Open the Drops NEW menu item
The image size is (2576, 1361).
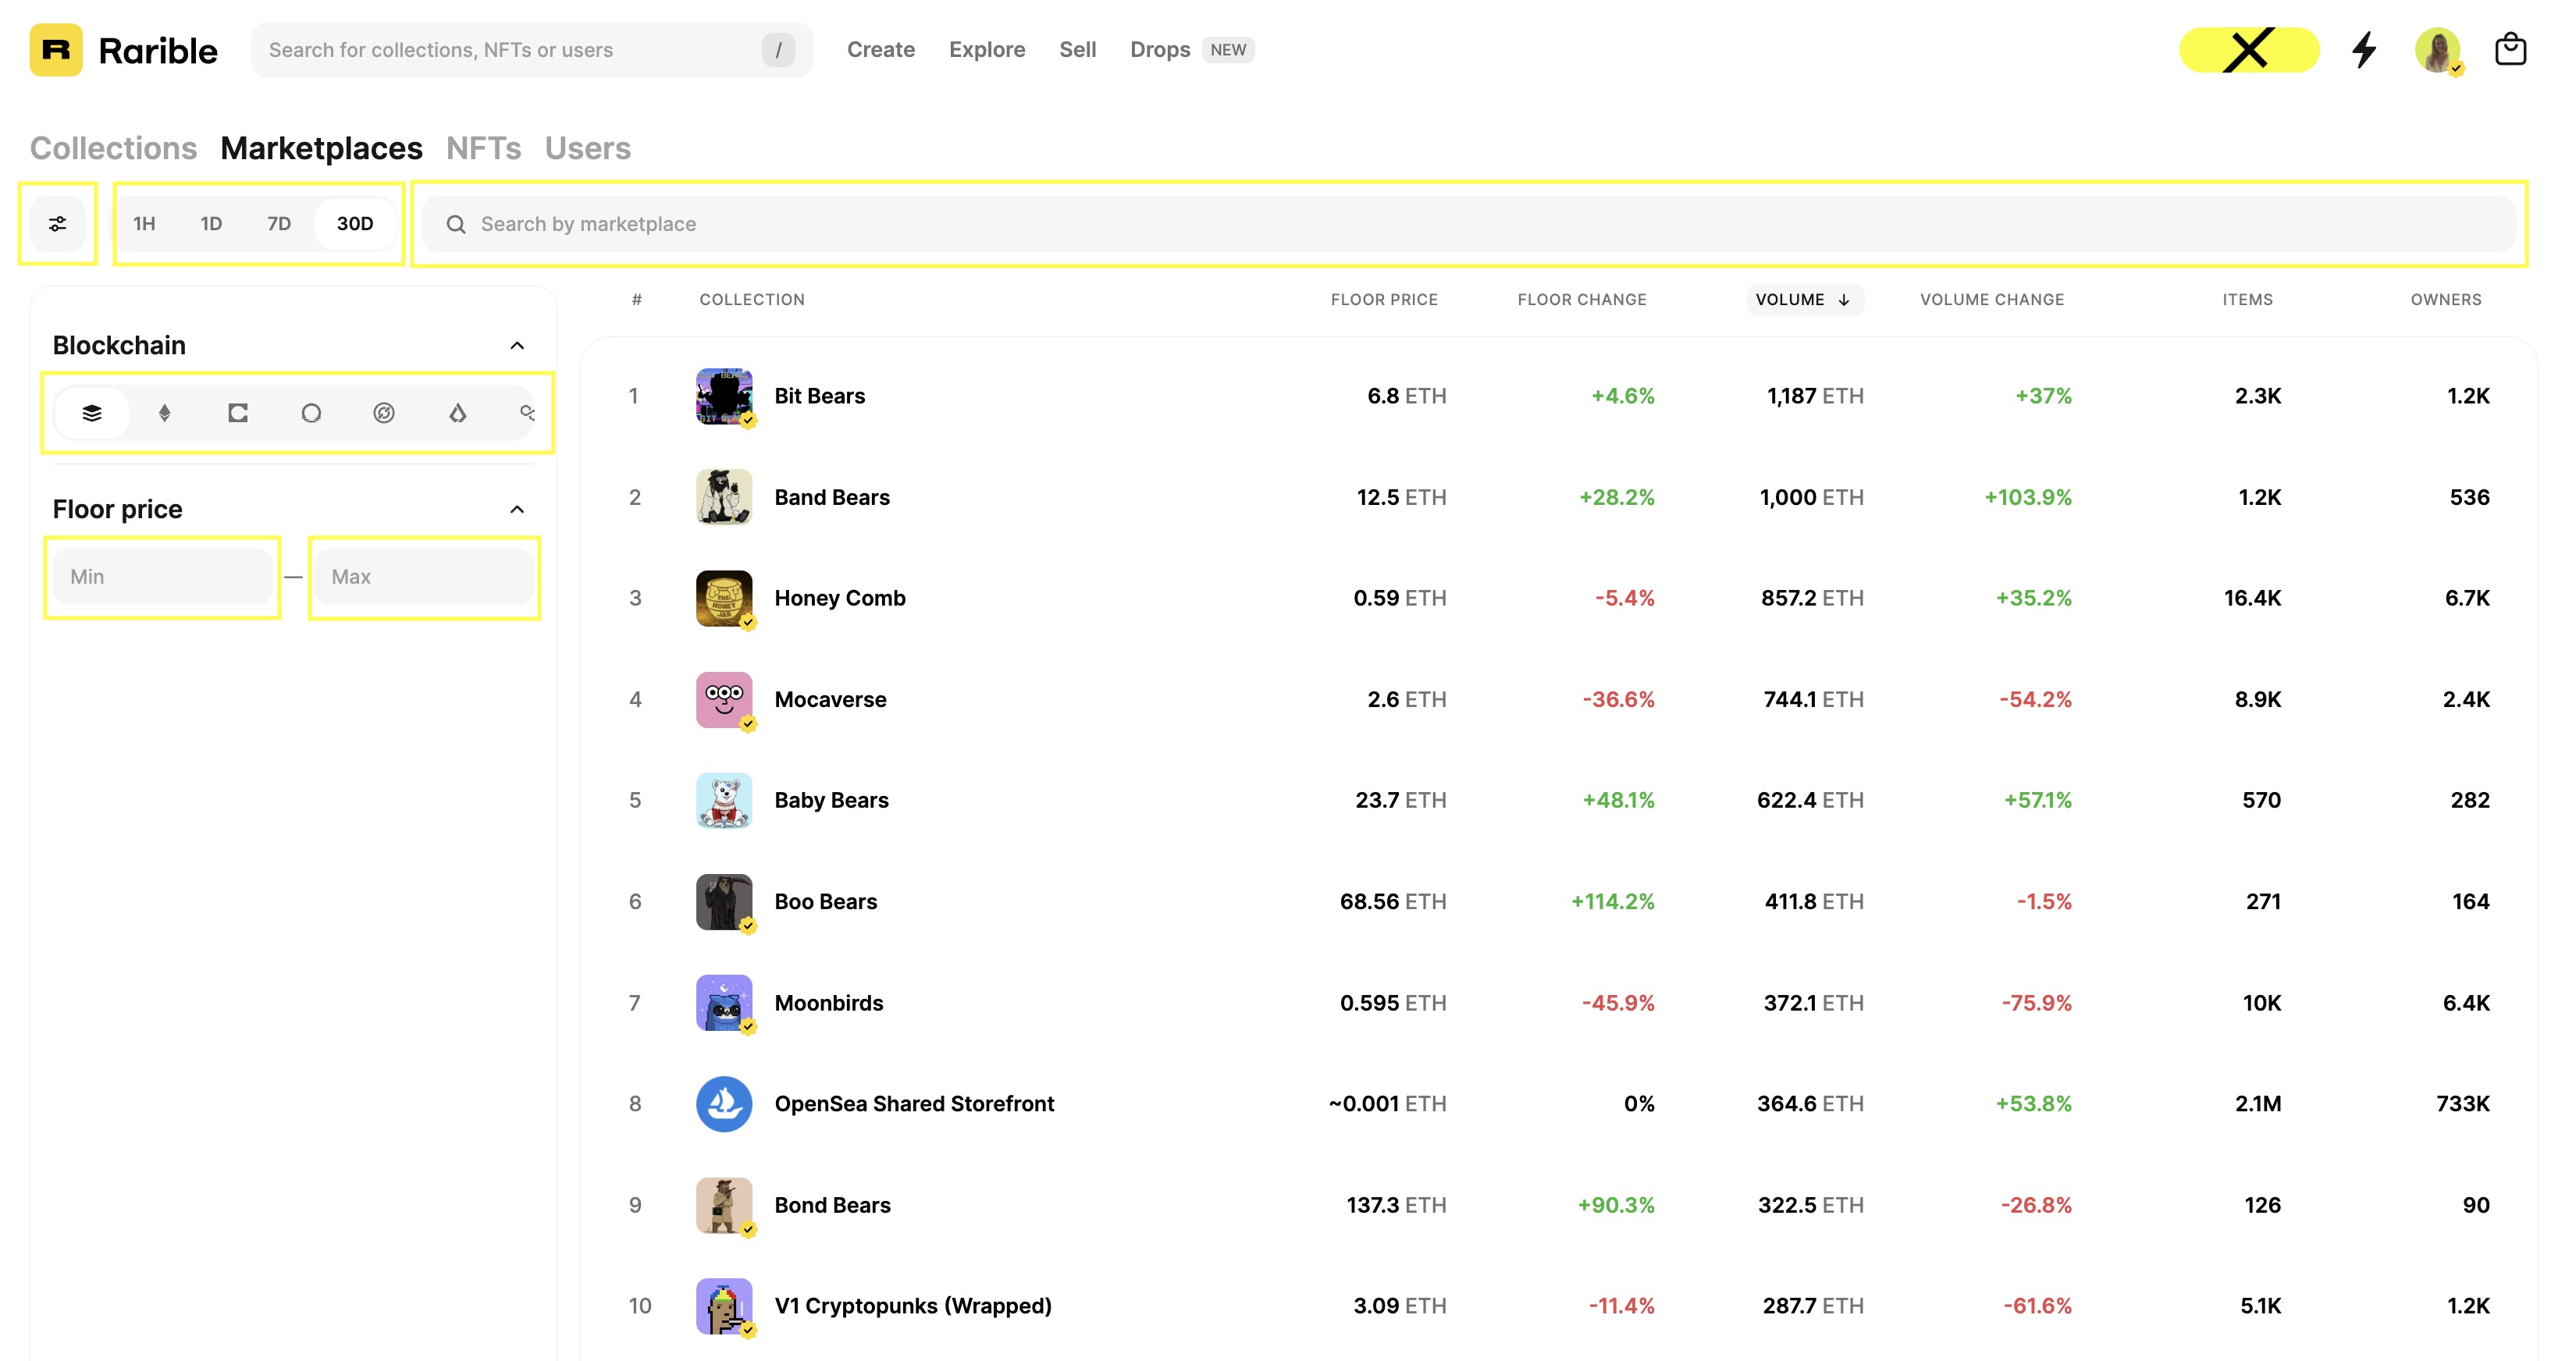(1191, 49)
